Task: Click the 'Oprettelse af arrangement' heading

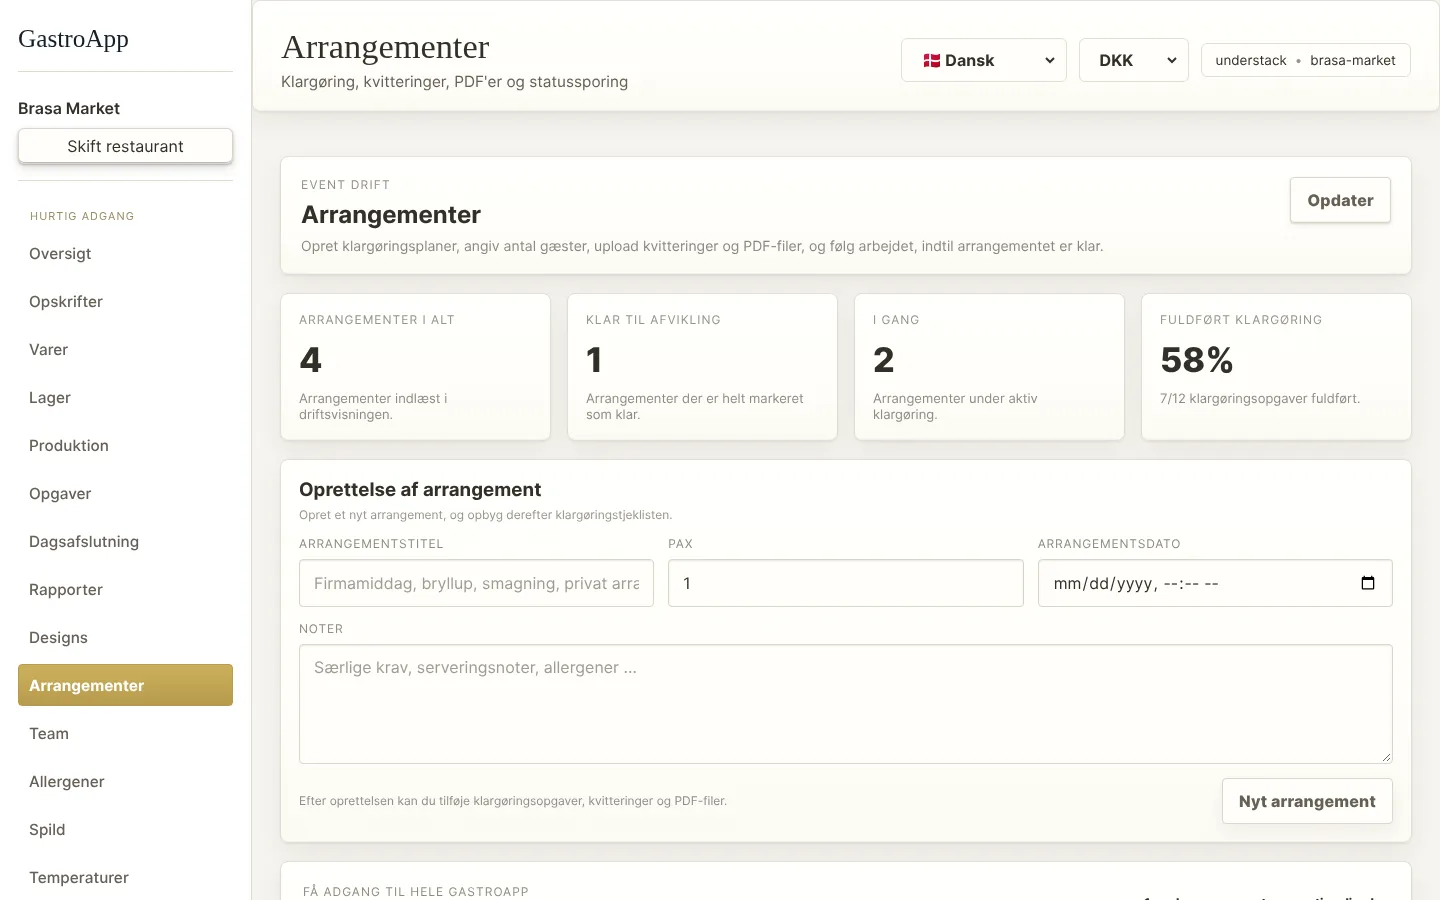Action: pyautogui.click(x=420, y=489)
